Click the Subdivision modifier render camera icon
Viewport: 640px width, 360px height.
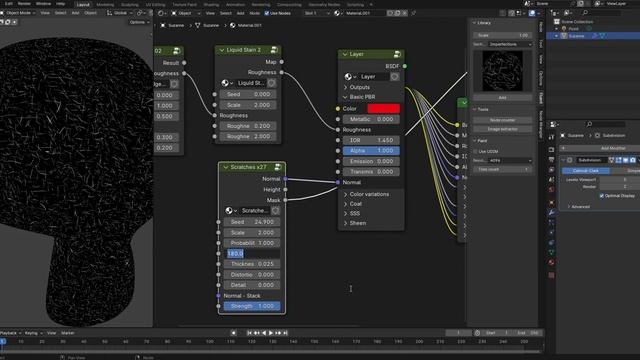633,160
